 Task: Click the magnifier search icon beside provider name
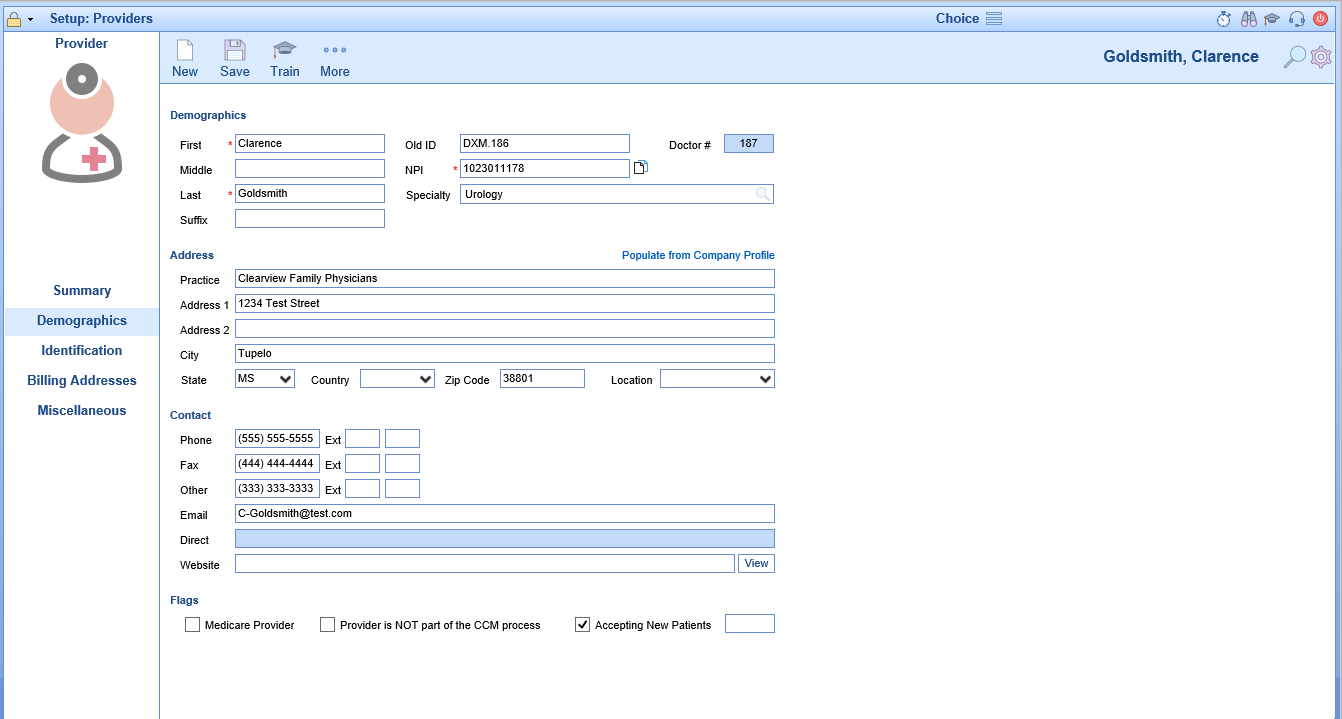click(1294, 57)
